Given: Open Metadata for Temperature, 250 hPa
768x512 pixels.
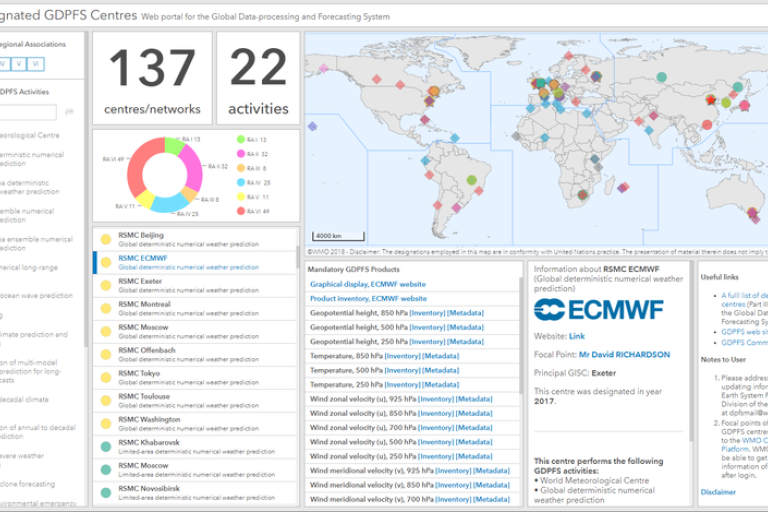Looking at the screenshot, I should click(x=440, y=385).
